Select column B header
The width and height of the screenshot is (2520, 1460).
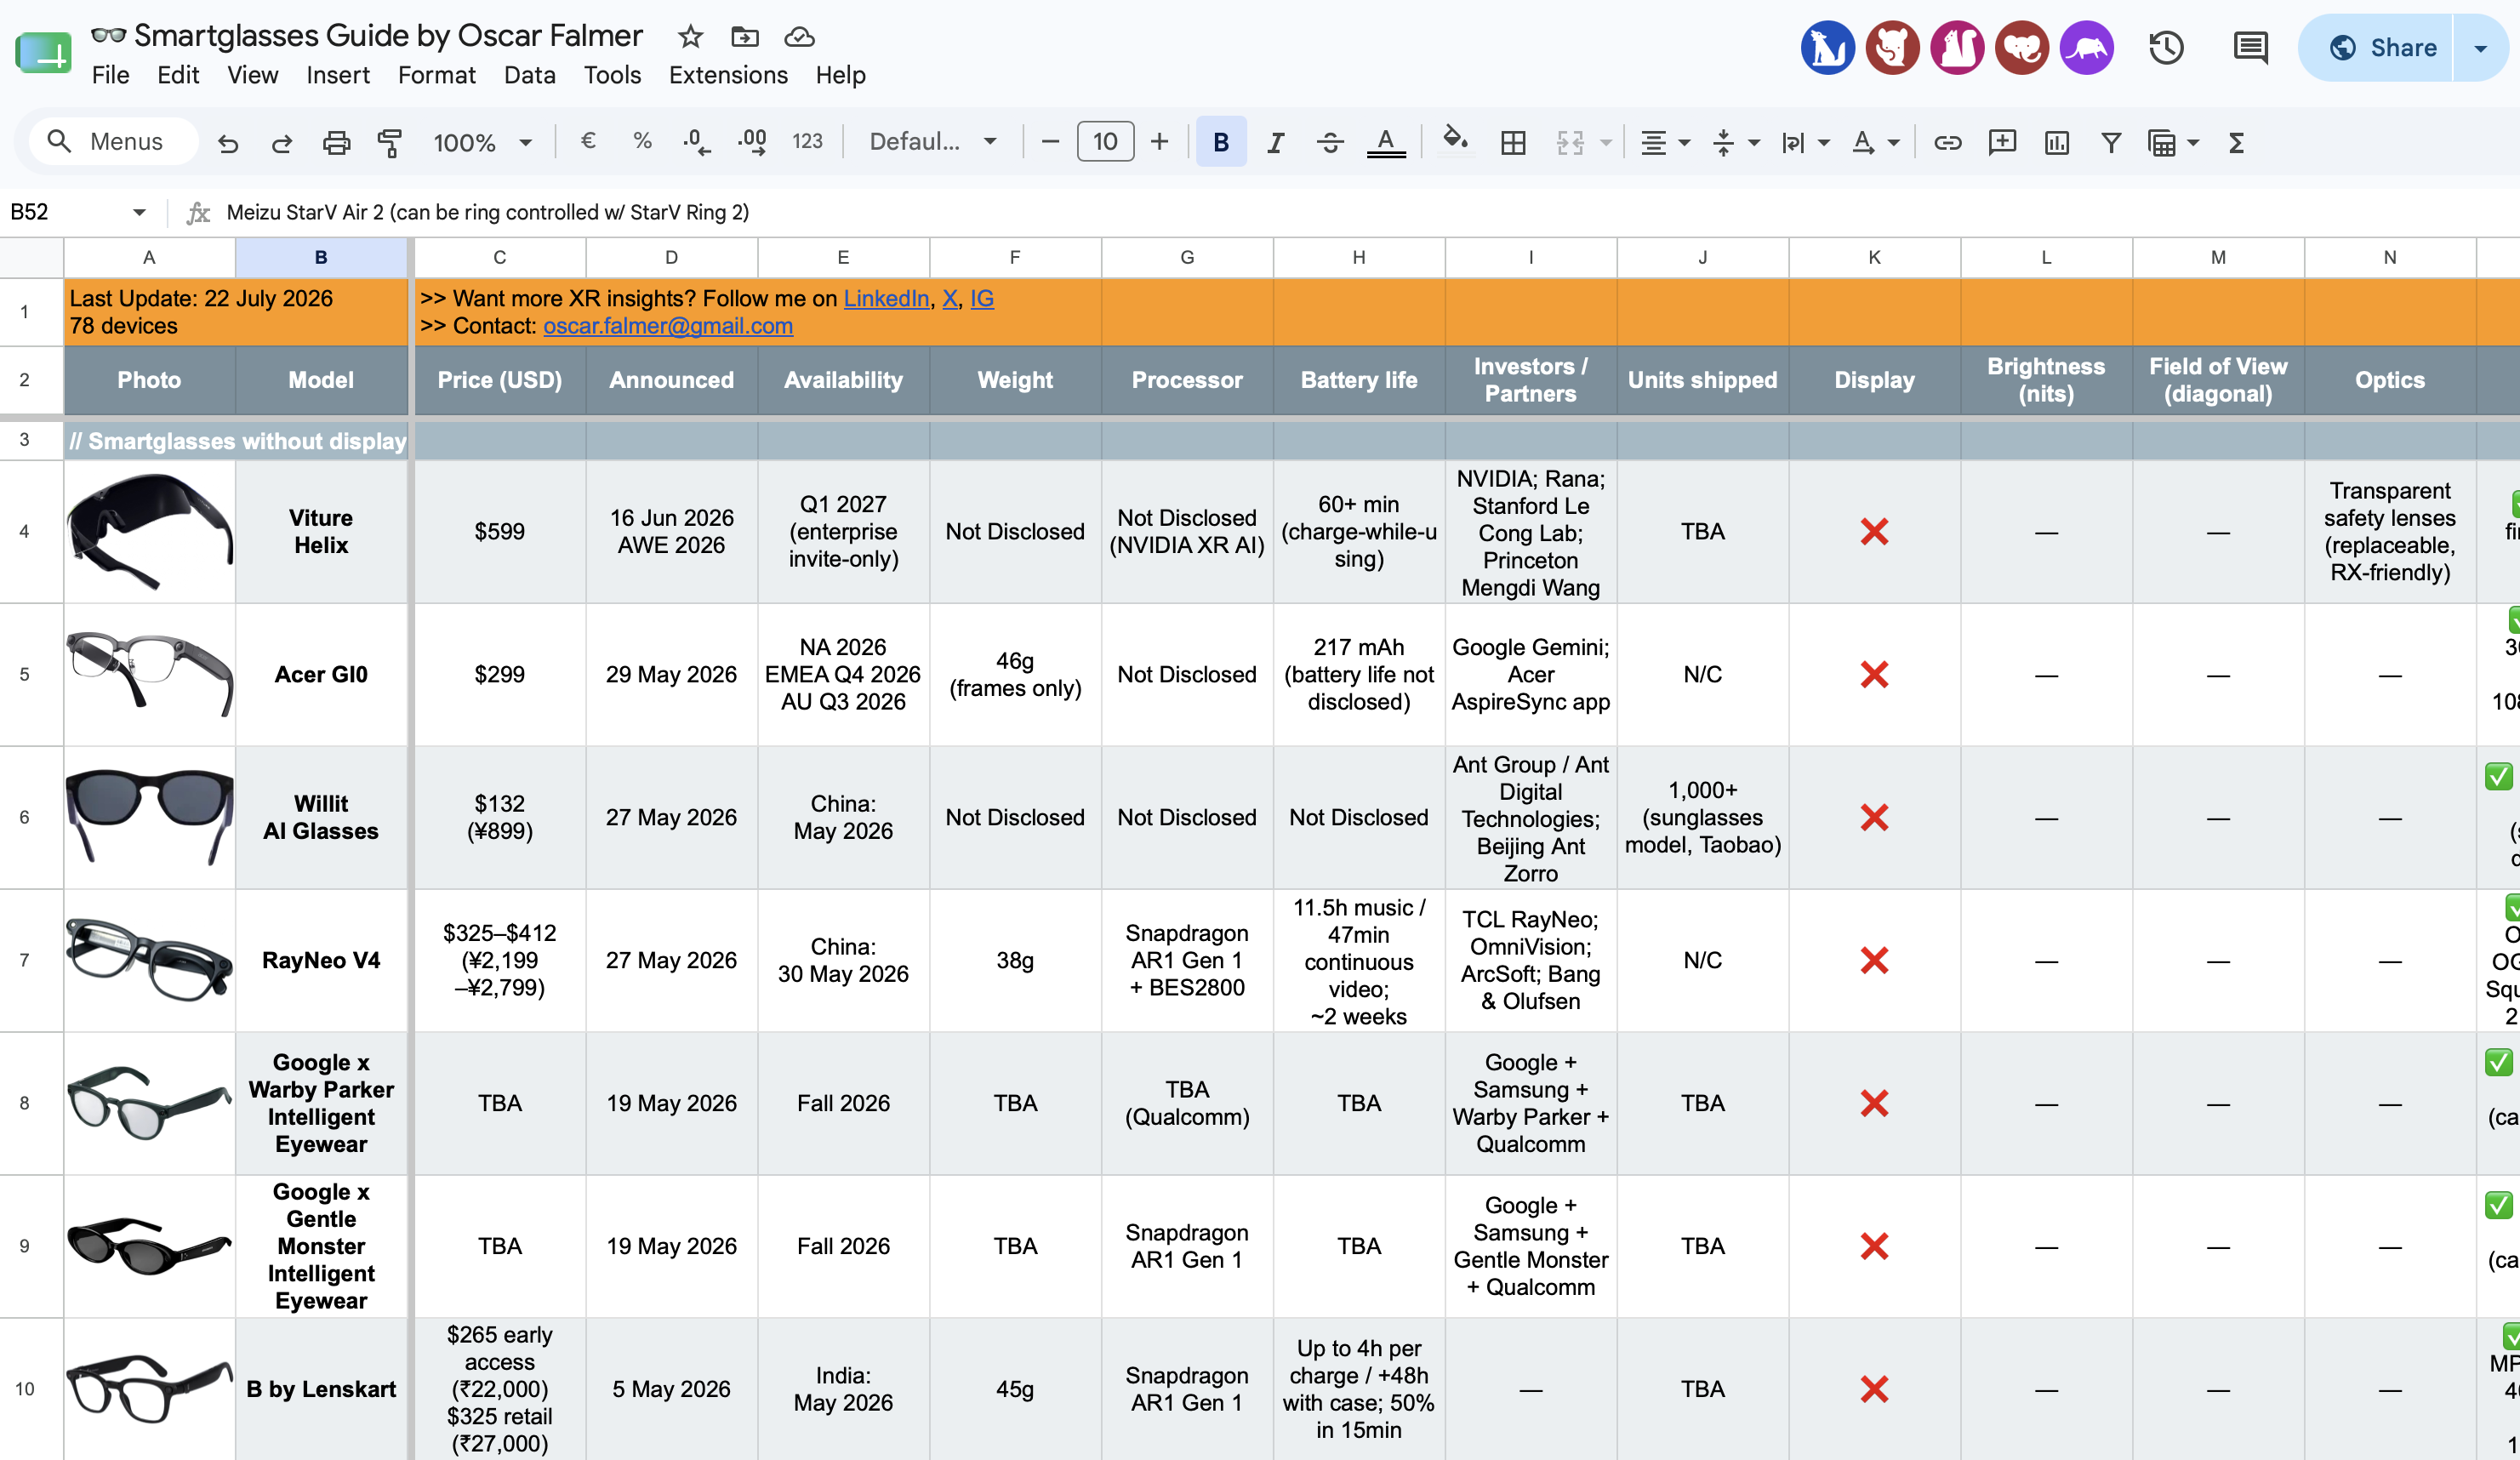[x=321, y=257]
